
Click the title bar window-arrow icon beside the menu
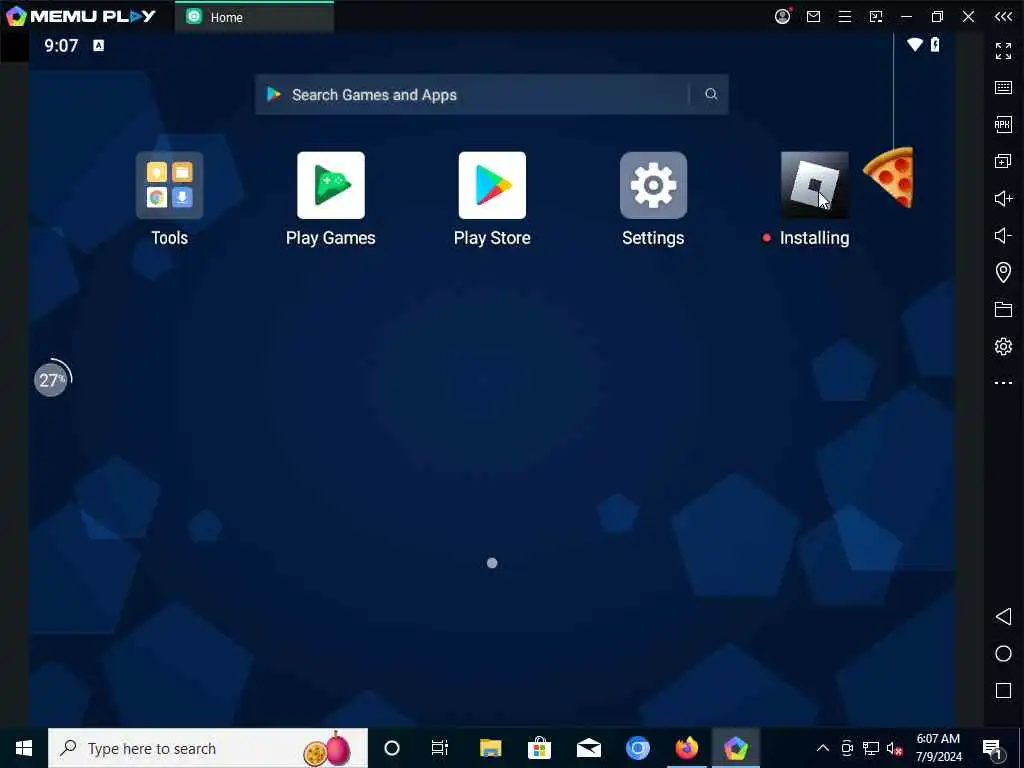(876, 17)
